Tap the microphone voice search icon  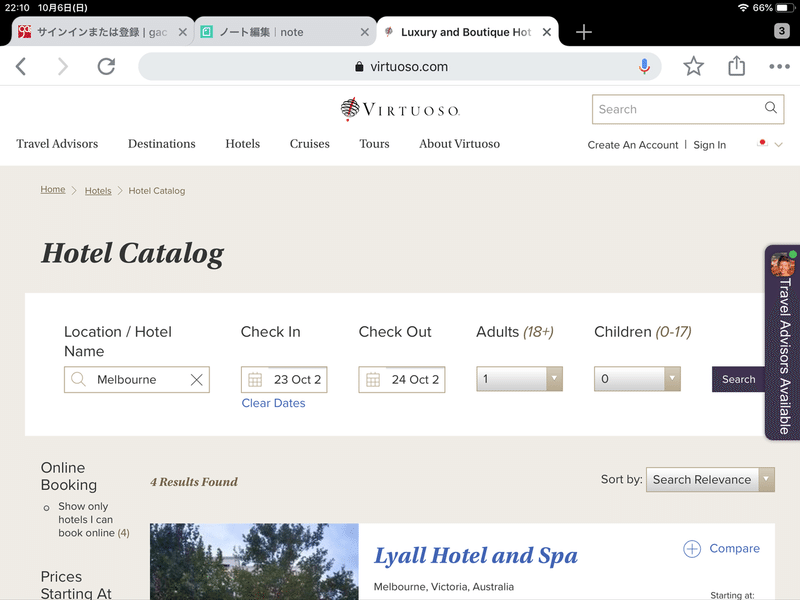pyautogui.click(x=644, y=66)
